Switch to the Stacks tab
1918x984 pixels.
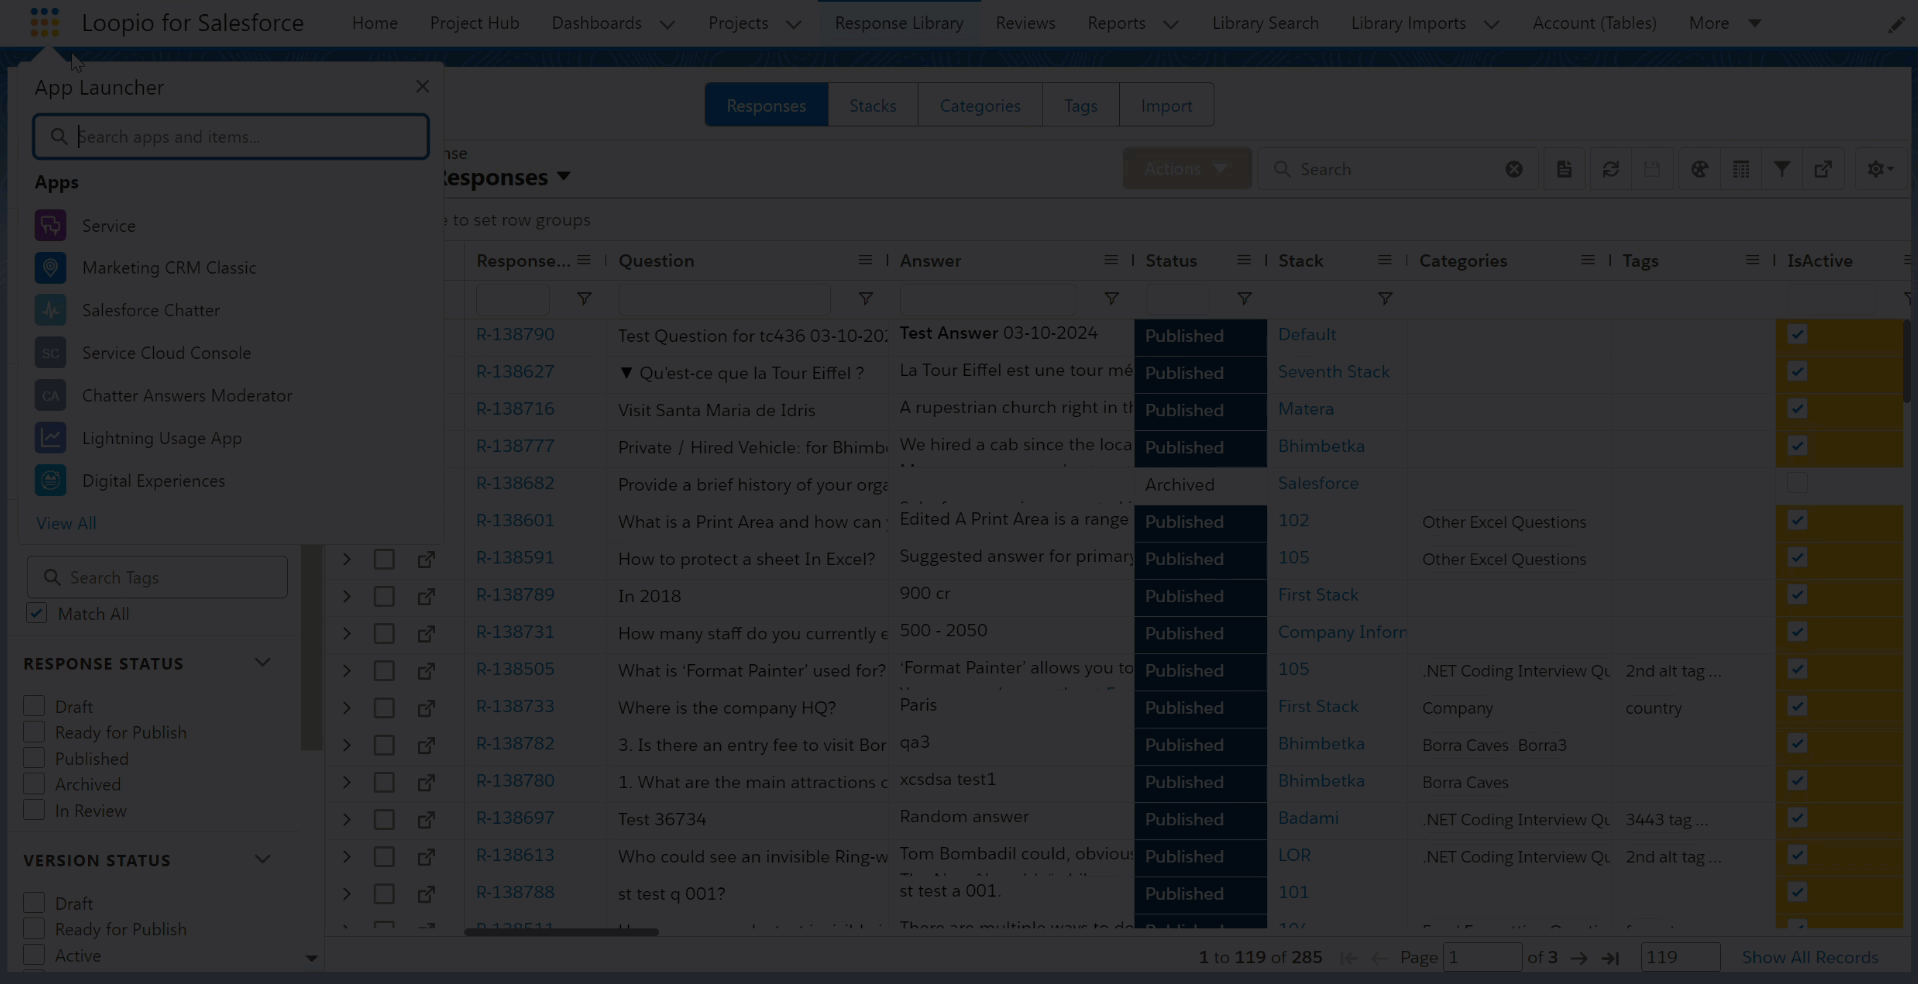(872, 105)
